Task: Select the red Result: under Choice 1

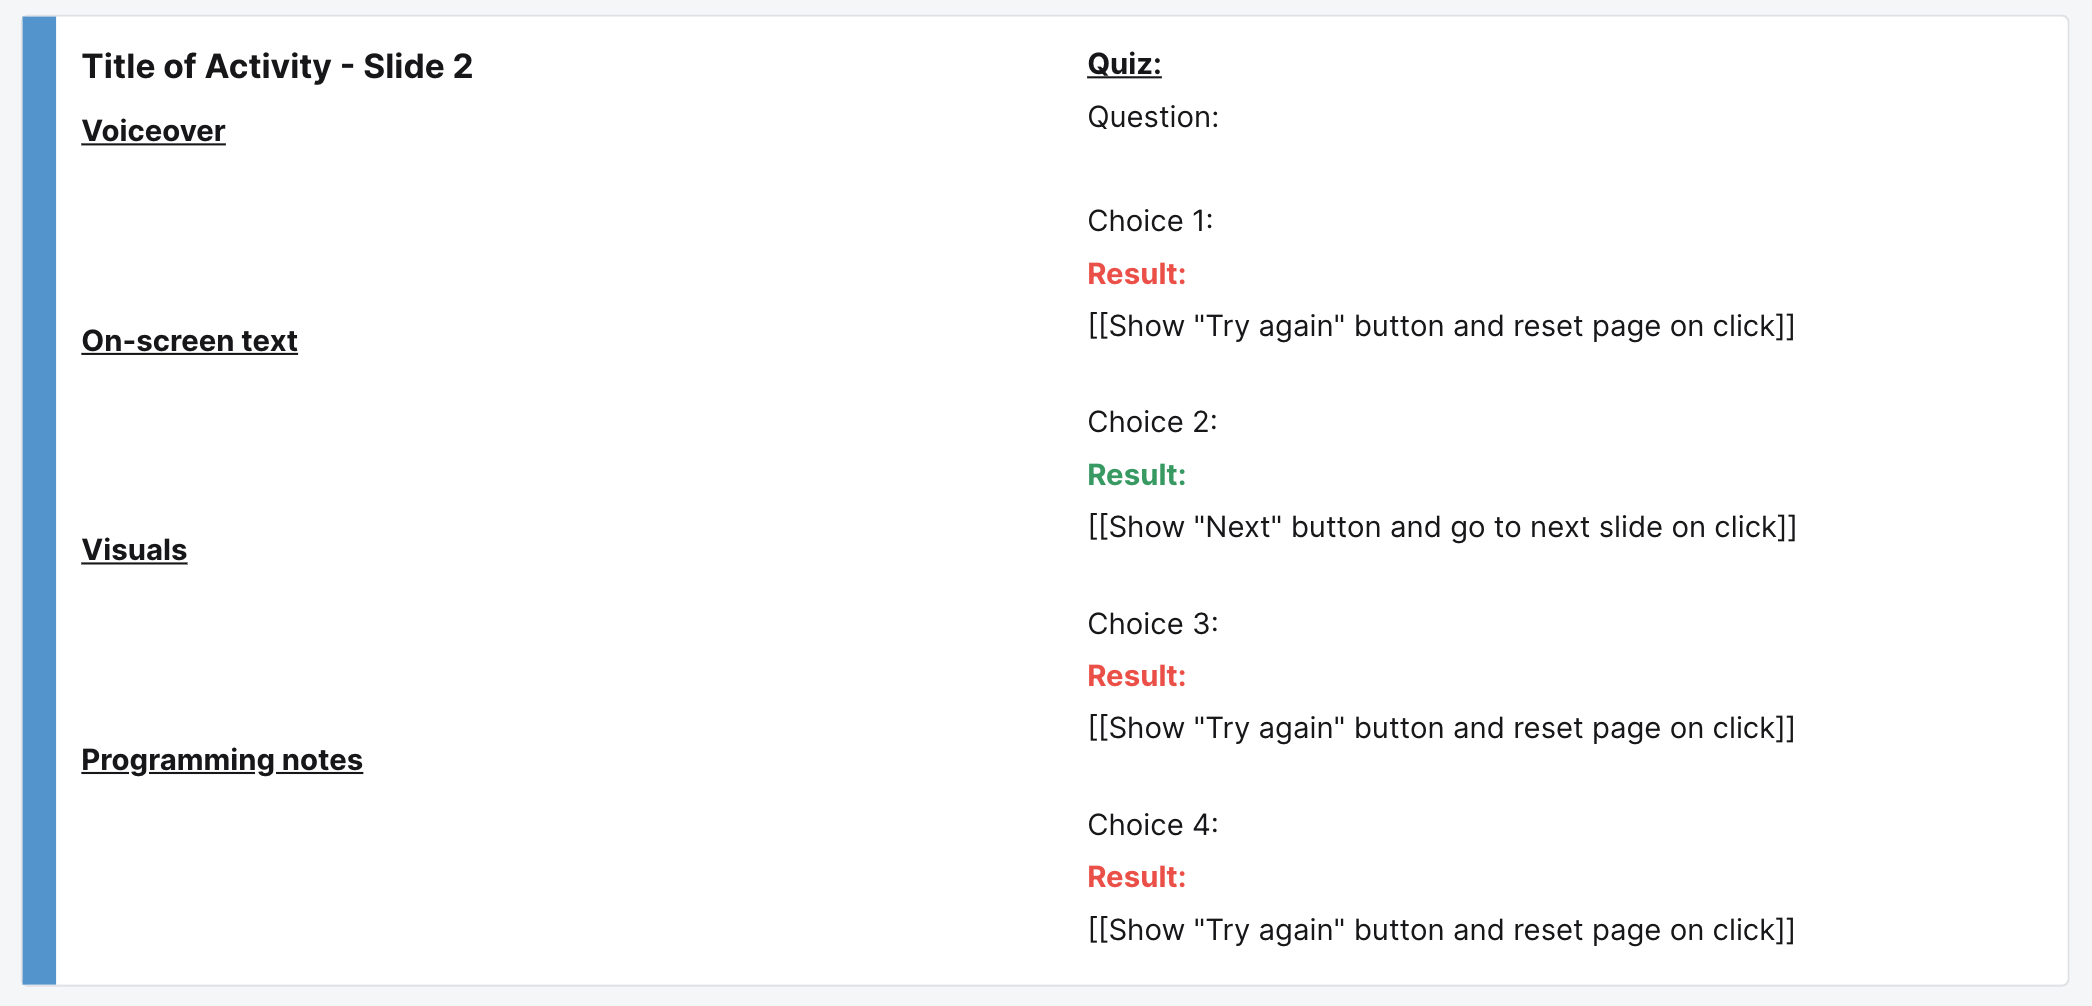Action: (x=1136, y=274)
